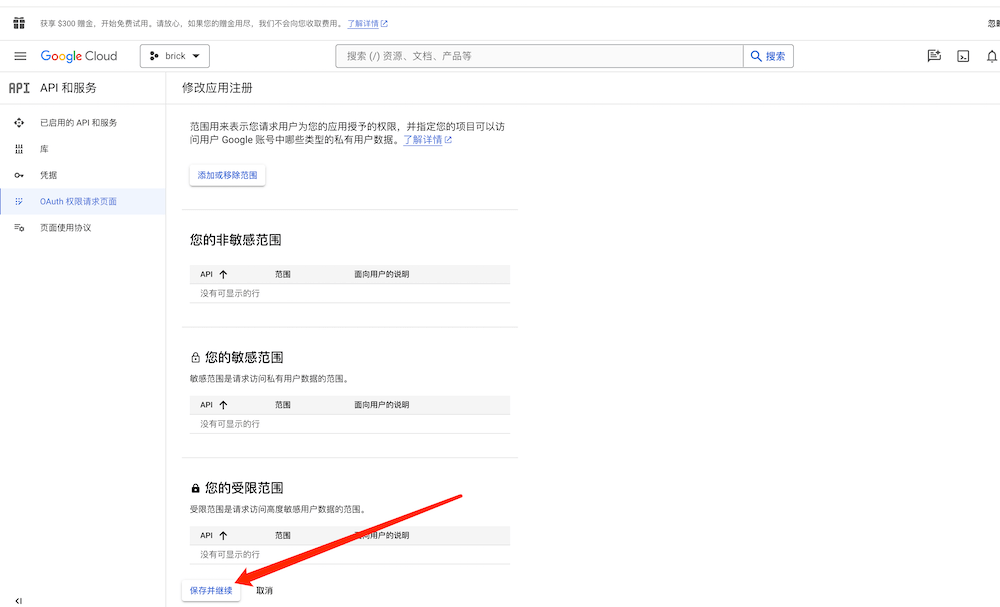Sort restricted scopes by API arrow
This screenshot has height=607, width=1000.
tap(222, 536)
